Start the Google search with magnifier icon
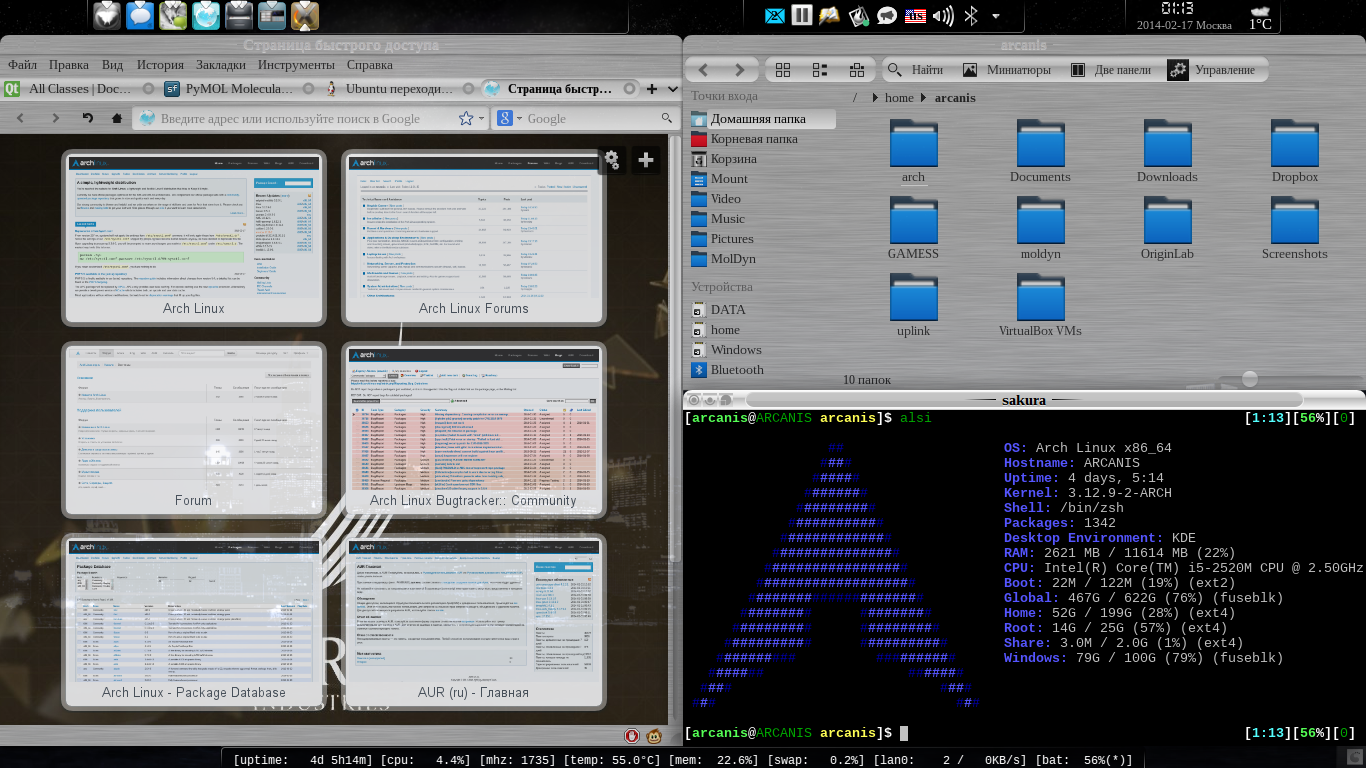The image size is (1366, 768). pyautogui.click(x=668, y=118)
